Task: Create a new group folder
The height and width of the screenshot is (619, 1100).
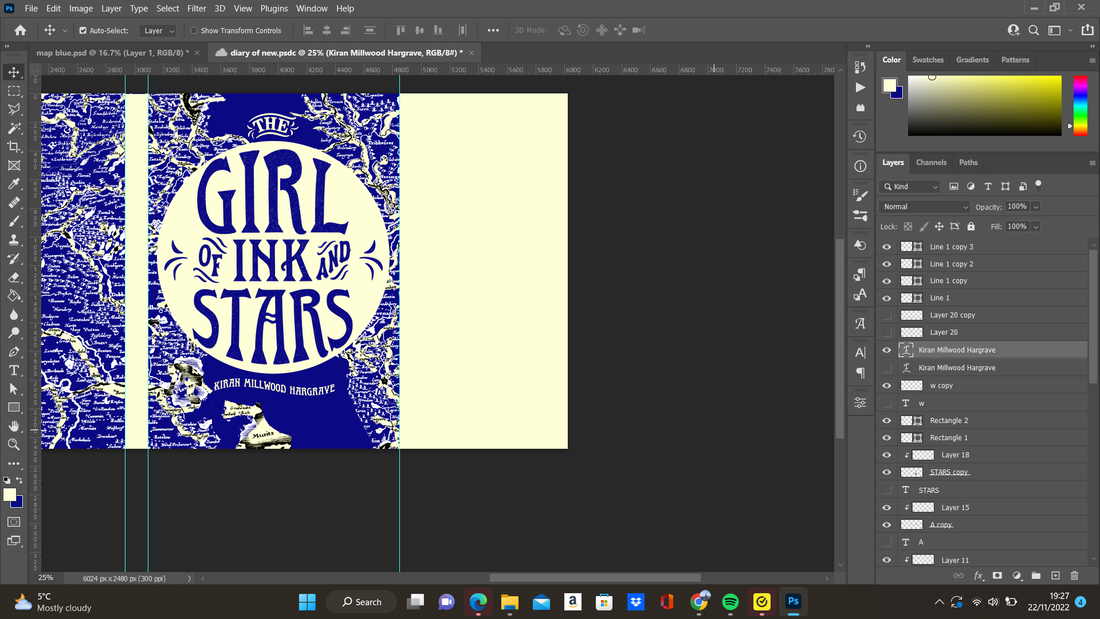Action: click(x=1036, y=575)
